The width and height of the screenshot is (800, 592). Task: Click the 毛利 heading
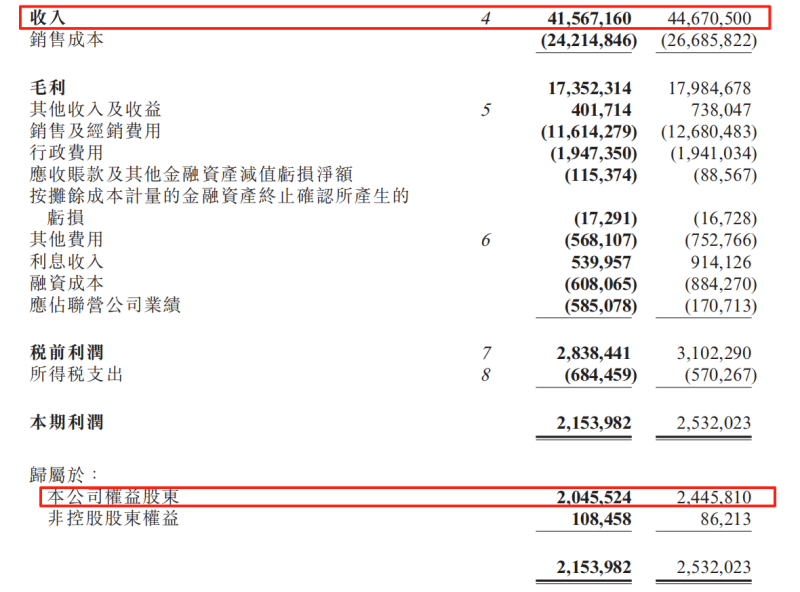pos(47,87)
